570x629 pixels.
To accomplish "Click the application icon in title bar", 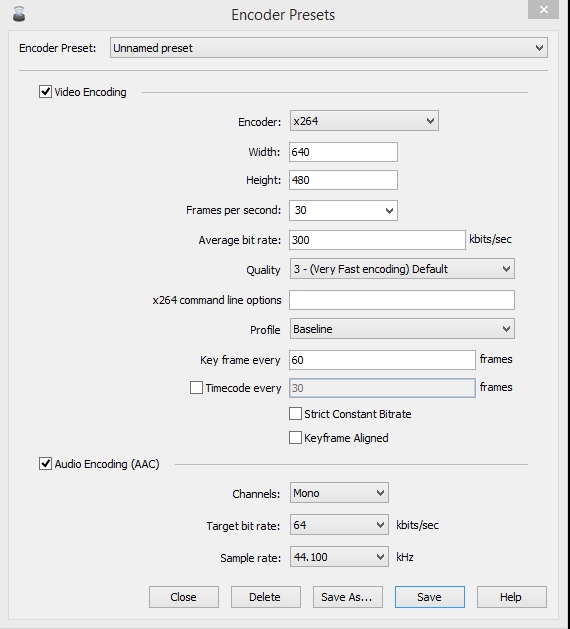I will click(x=19, y=14).
